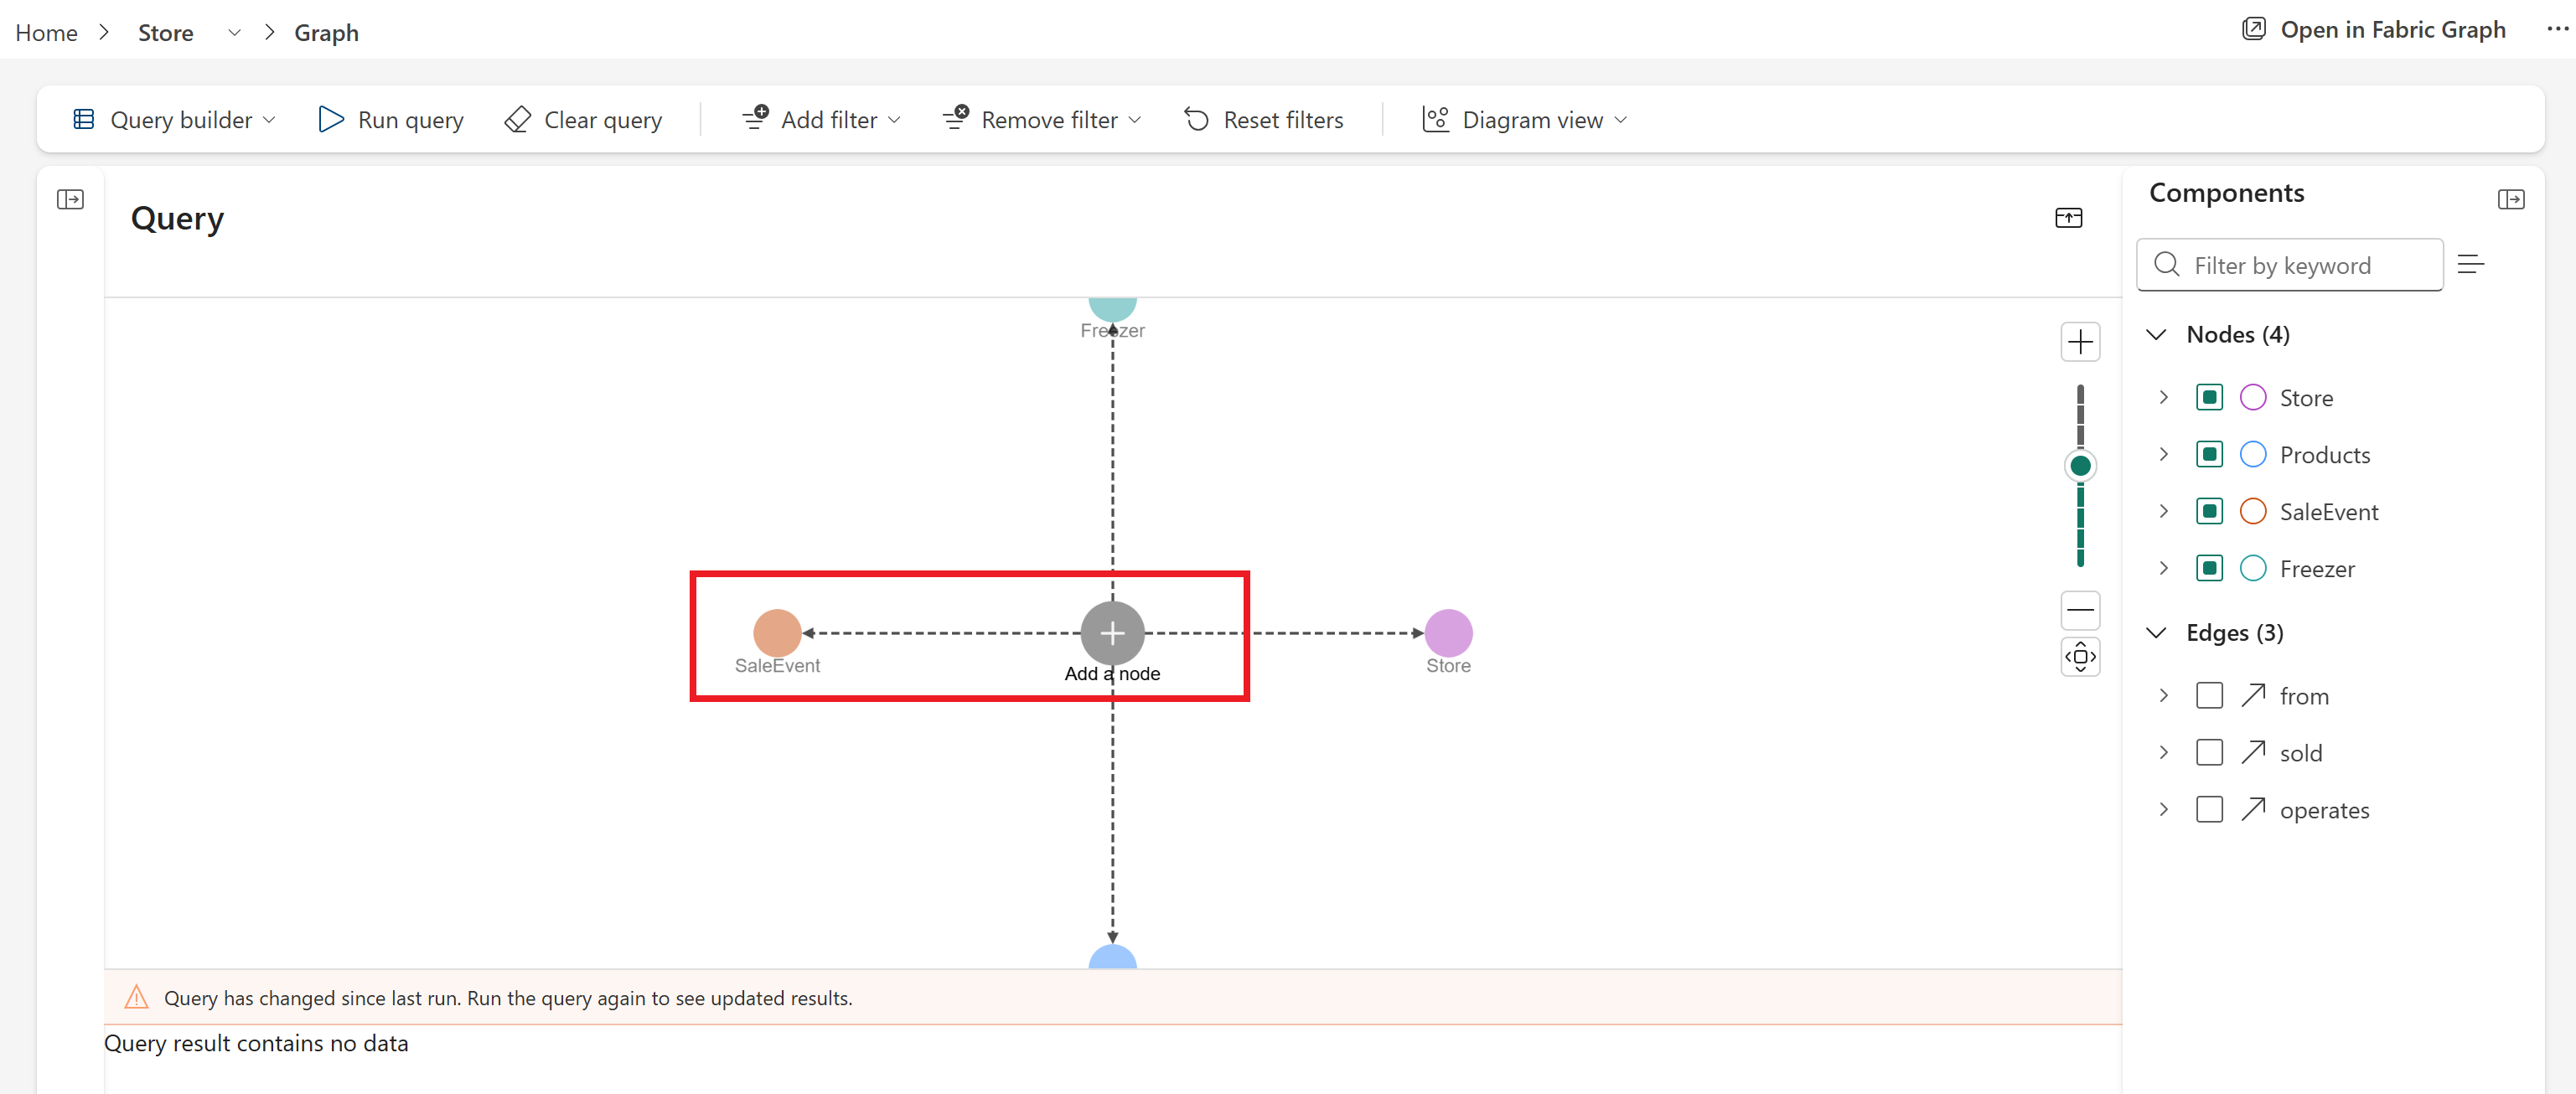
Task: Click the Add a node plus circle
Action: (x=1112, y=633)
